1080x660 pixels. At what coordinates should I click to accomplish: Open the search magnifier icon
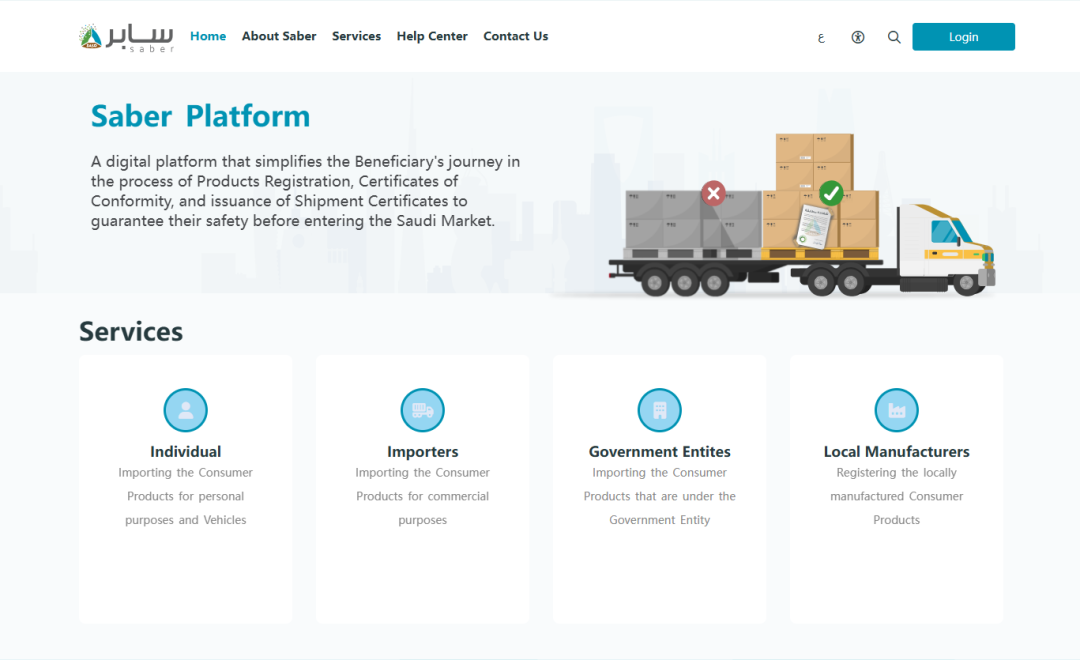[894, 37]
